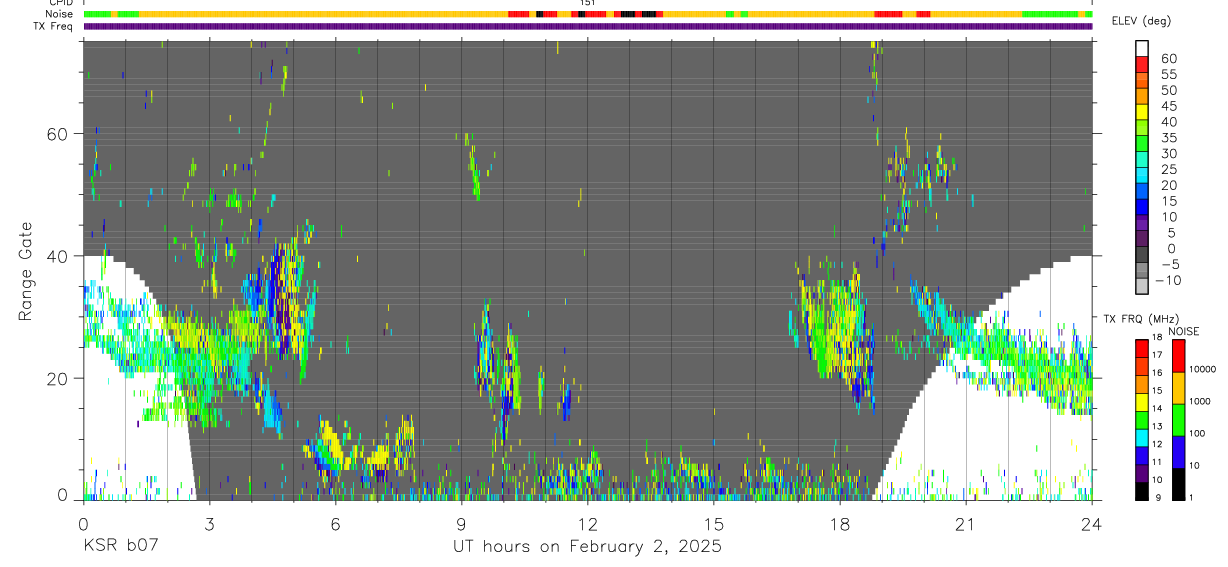Click the ELEV colorbar value '35'
This screenshot has width=1228, height=567.
click(1169, 138)
